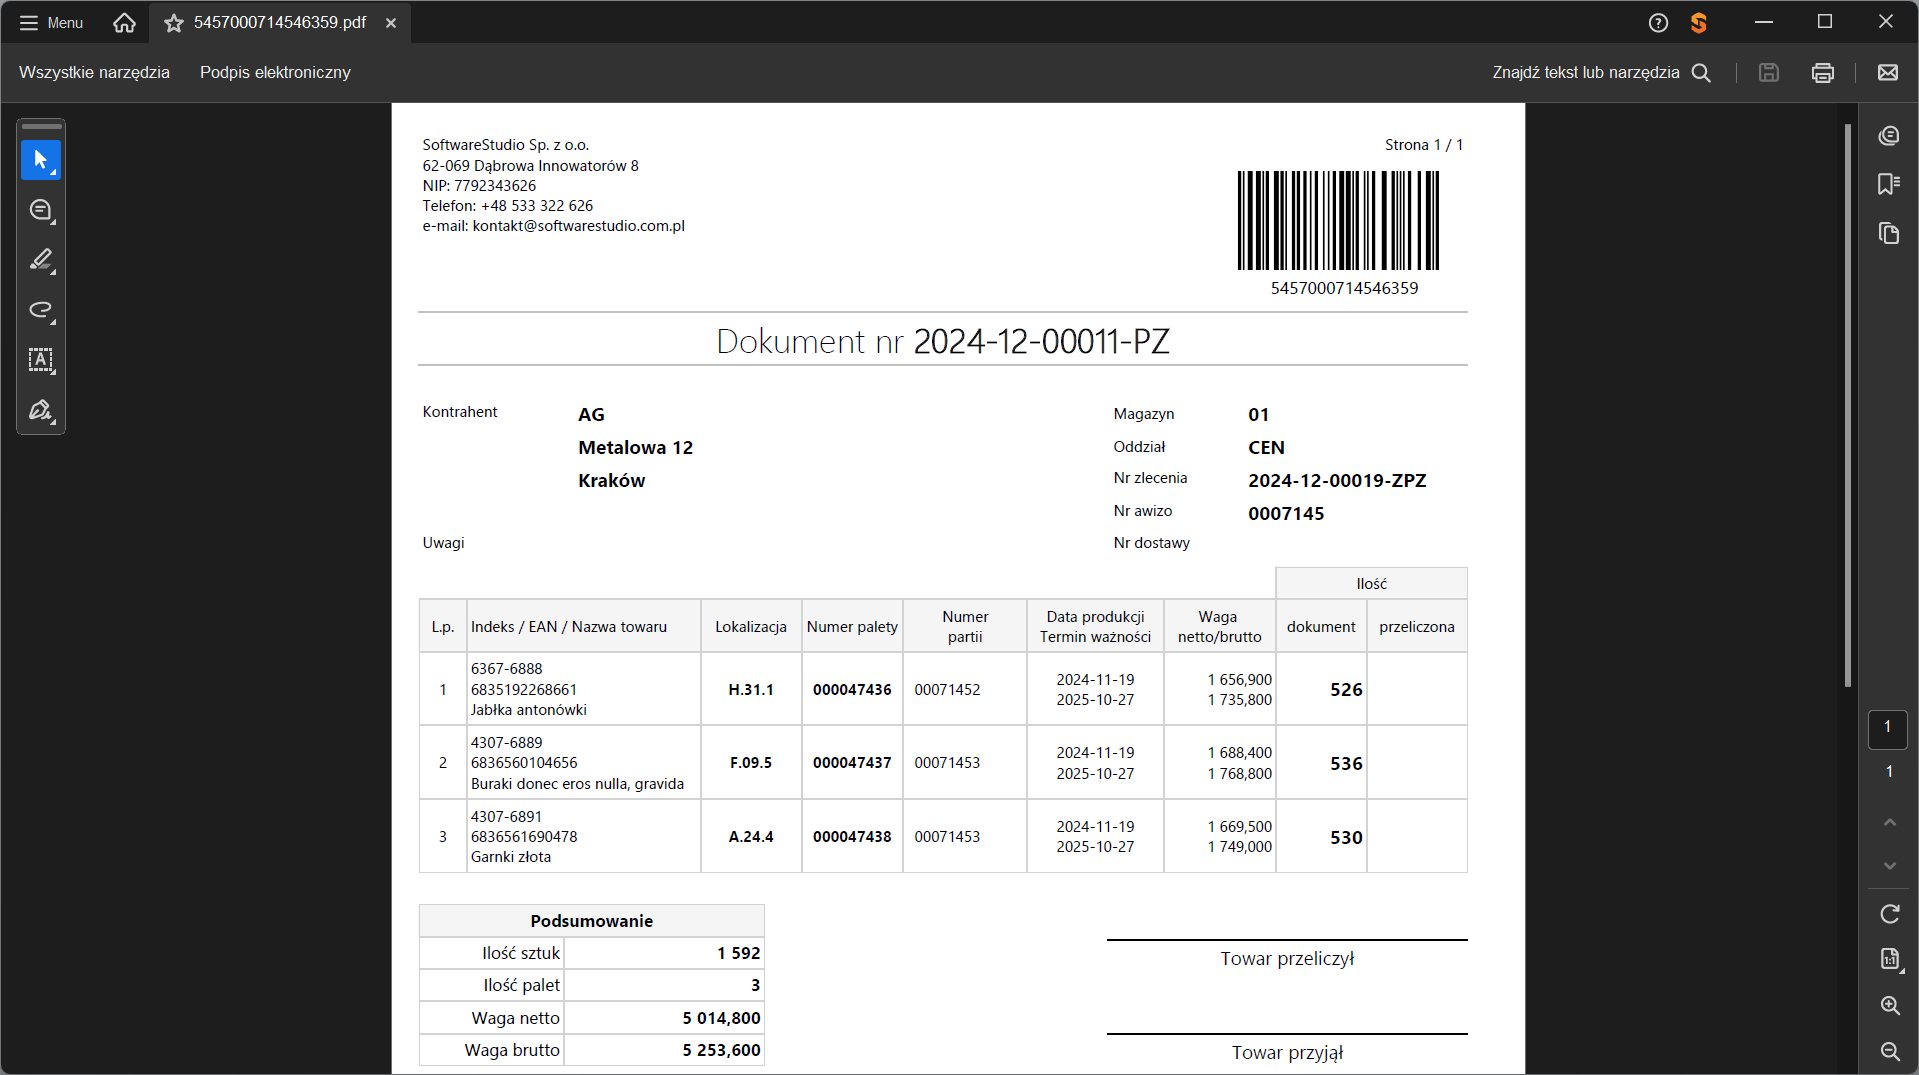Open Podpis elektroniczny tools
The width and height of the screenshot is (1919, 1075).
tap(275, 72)
